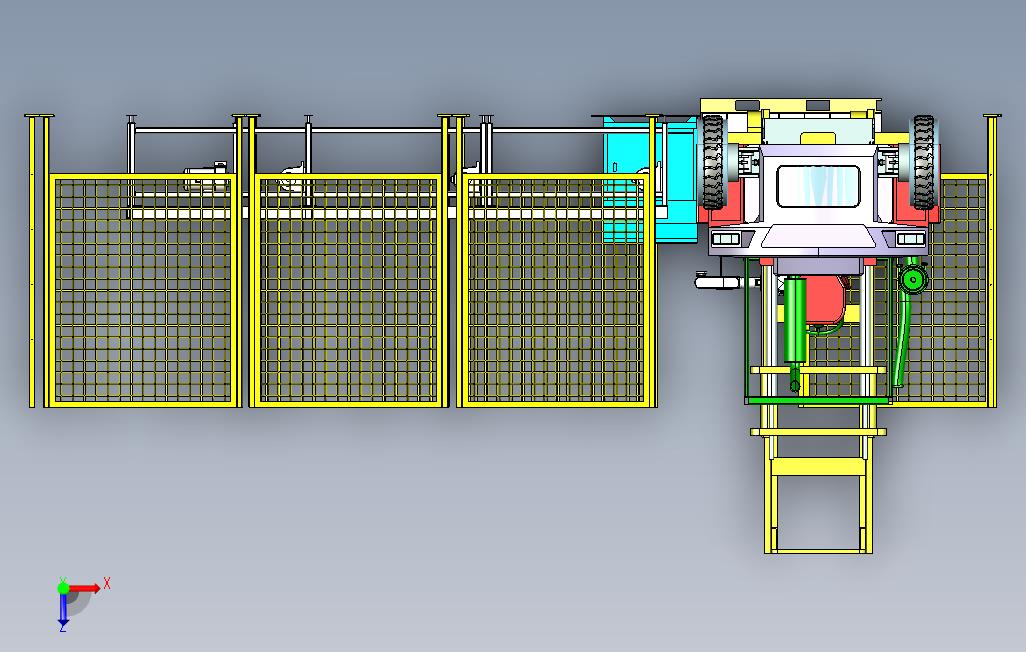Select the forklift's left headlight
Viewport: 1026px width, 652px height.
coord(725,240)
